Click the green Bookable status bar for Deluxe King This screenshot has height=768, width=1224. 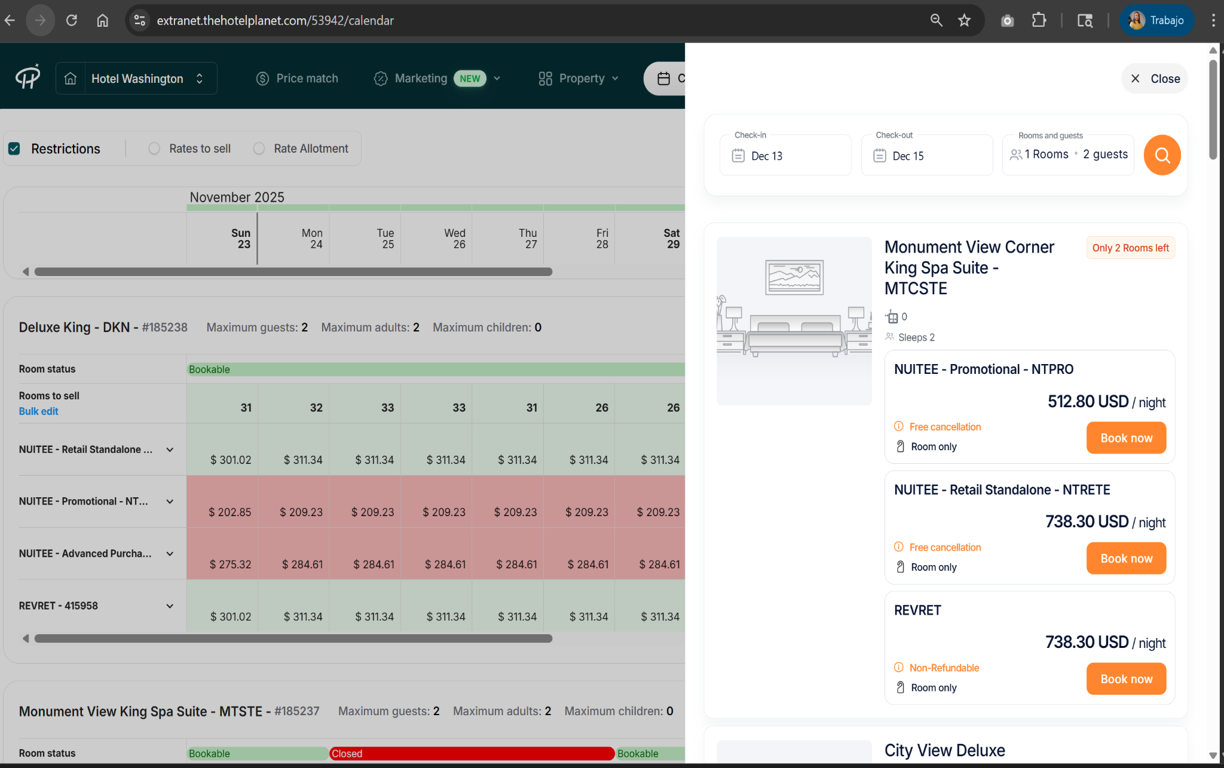point(435,370)
